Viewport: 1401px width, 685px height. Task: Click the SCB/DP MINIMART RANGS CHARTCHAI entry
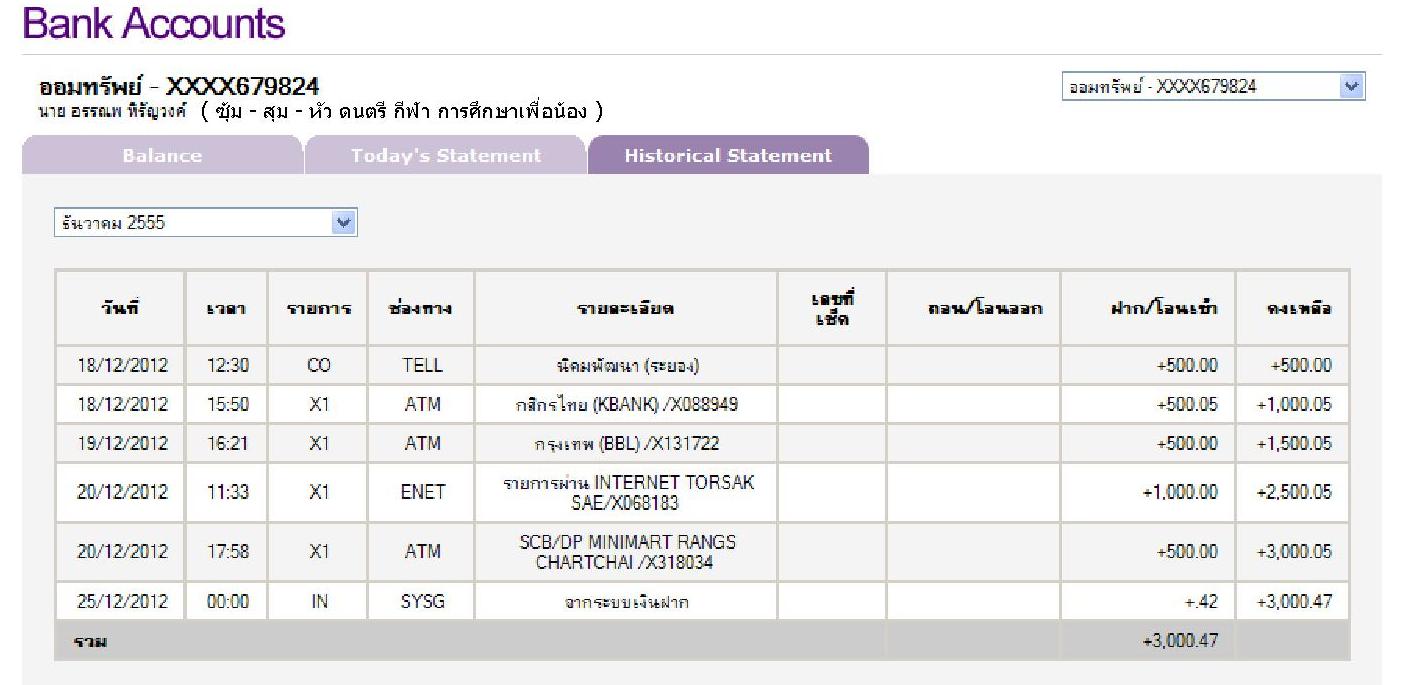point(627,551)
